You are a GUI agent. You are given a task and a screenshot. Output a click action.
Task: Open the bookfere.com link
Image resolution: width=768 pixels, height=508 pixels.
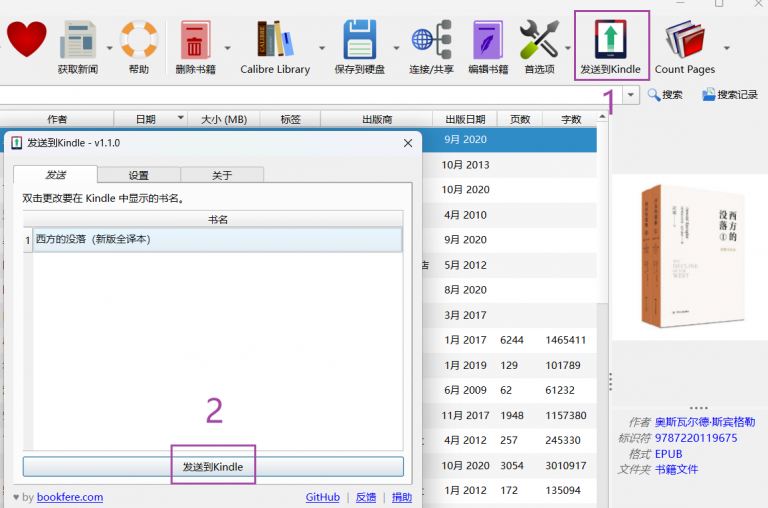pyautogui.click(x=70, y=497)
